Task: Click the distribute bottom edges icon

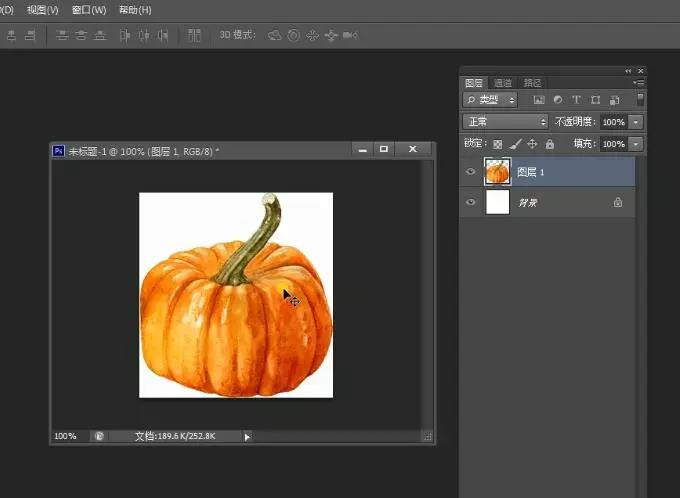Action: pyautogui.click(x=100, y=36)
